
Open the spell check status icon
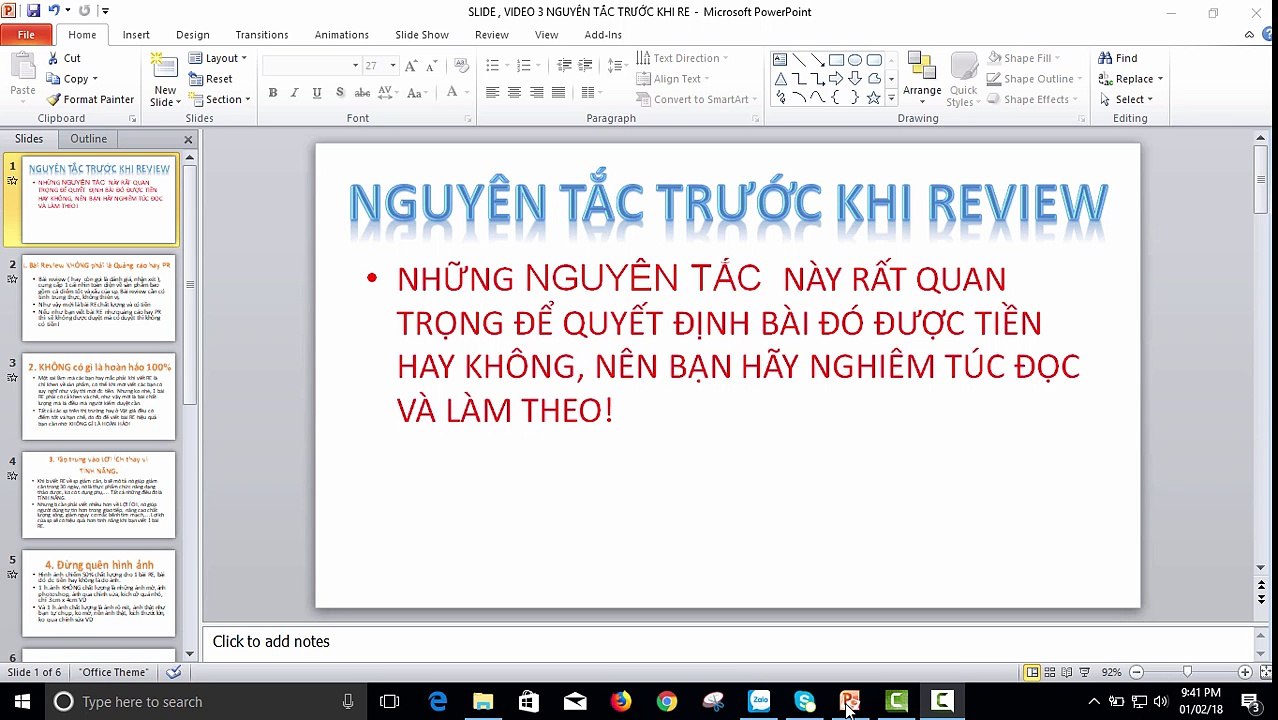pyautogui.click(x=174, y=672)
